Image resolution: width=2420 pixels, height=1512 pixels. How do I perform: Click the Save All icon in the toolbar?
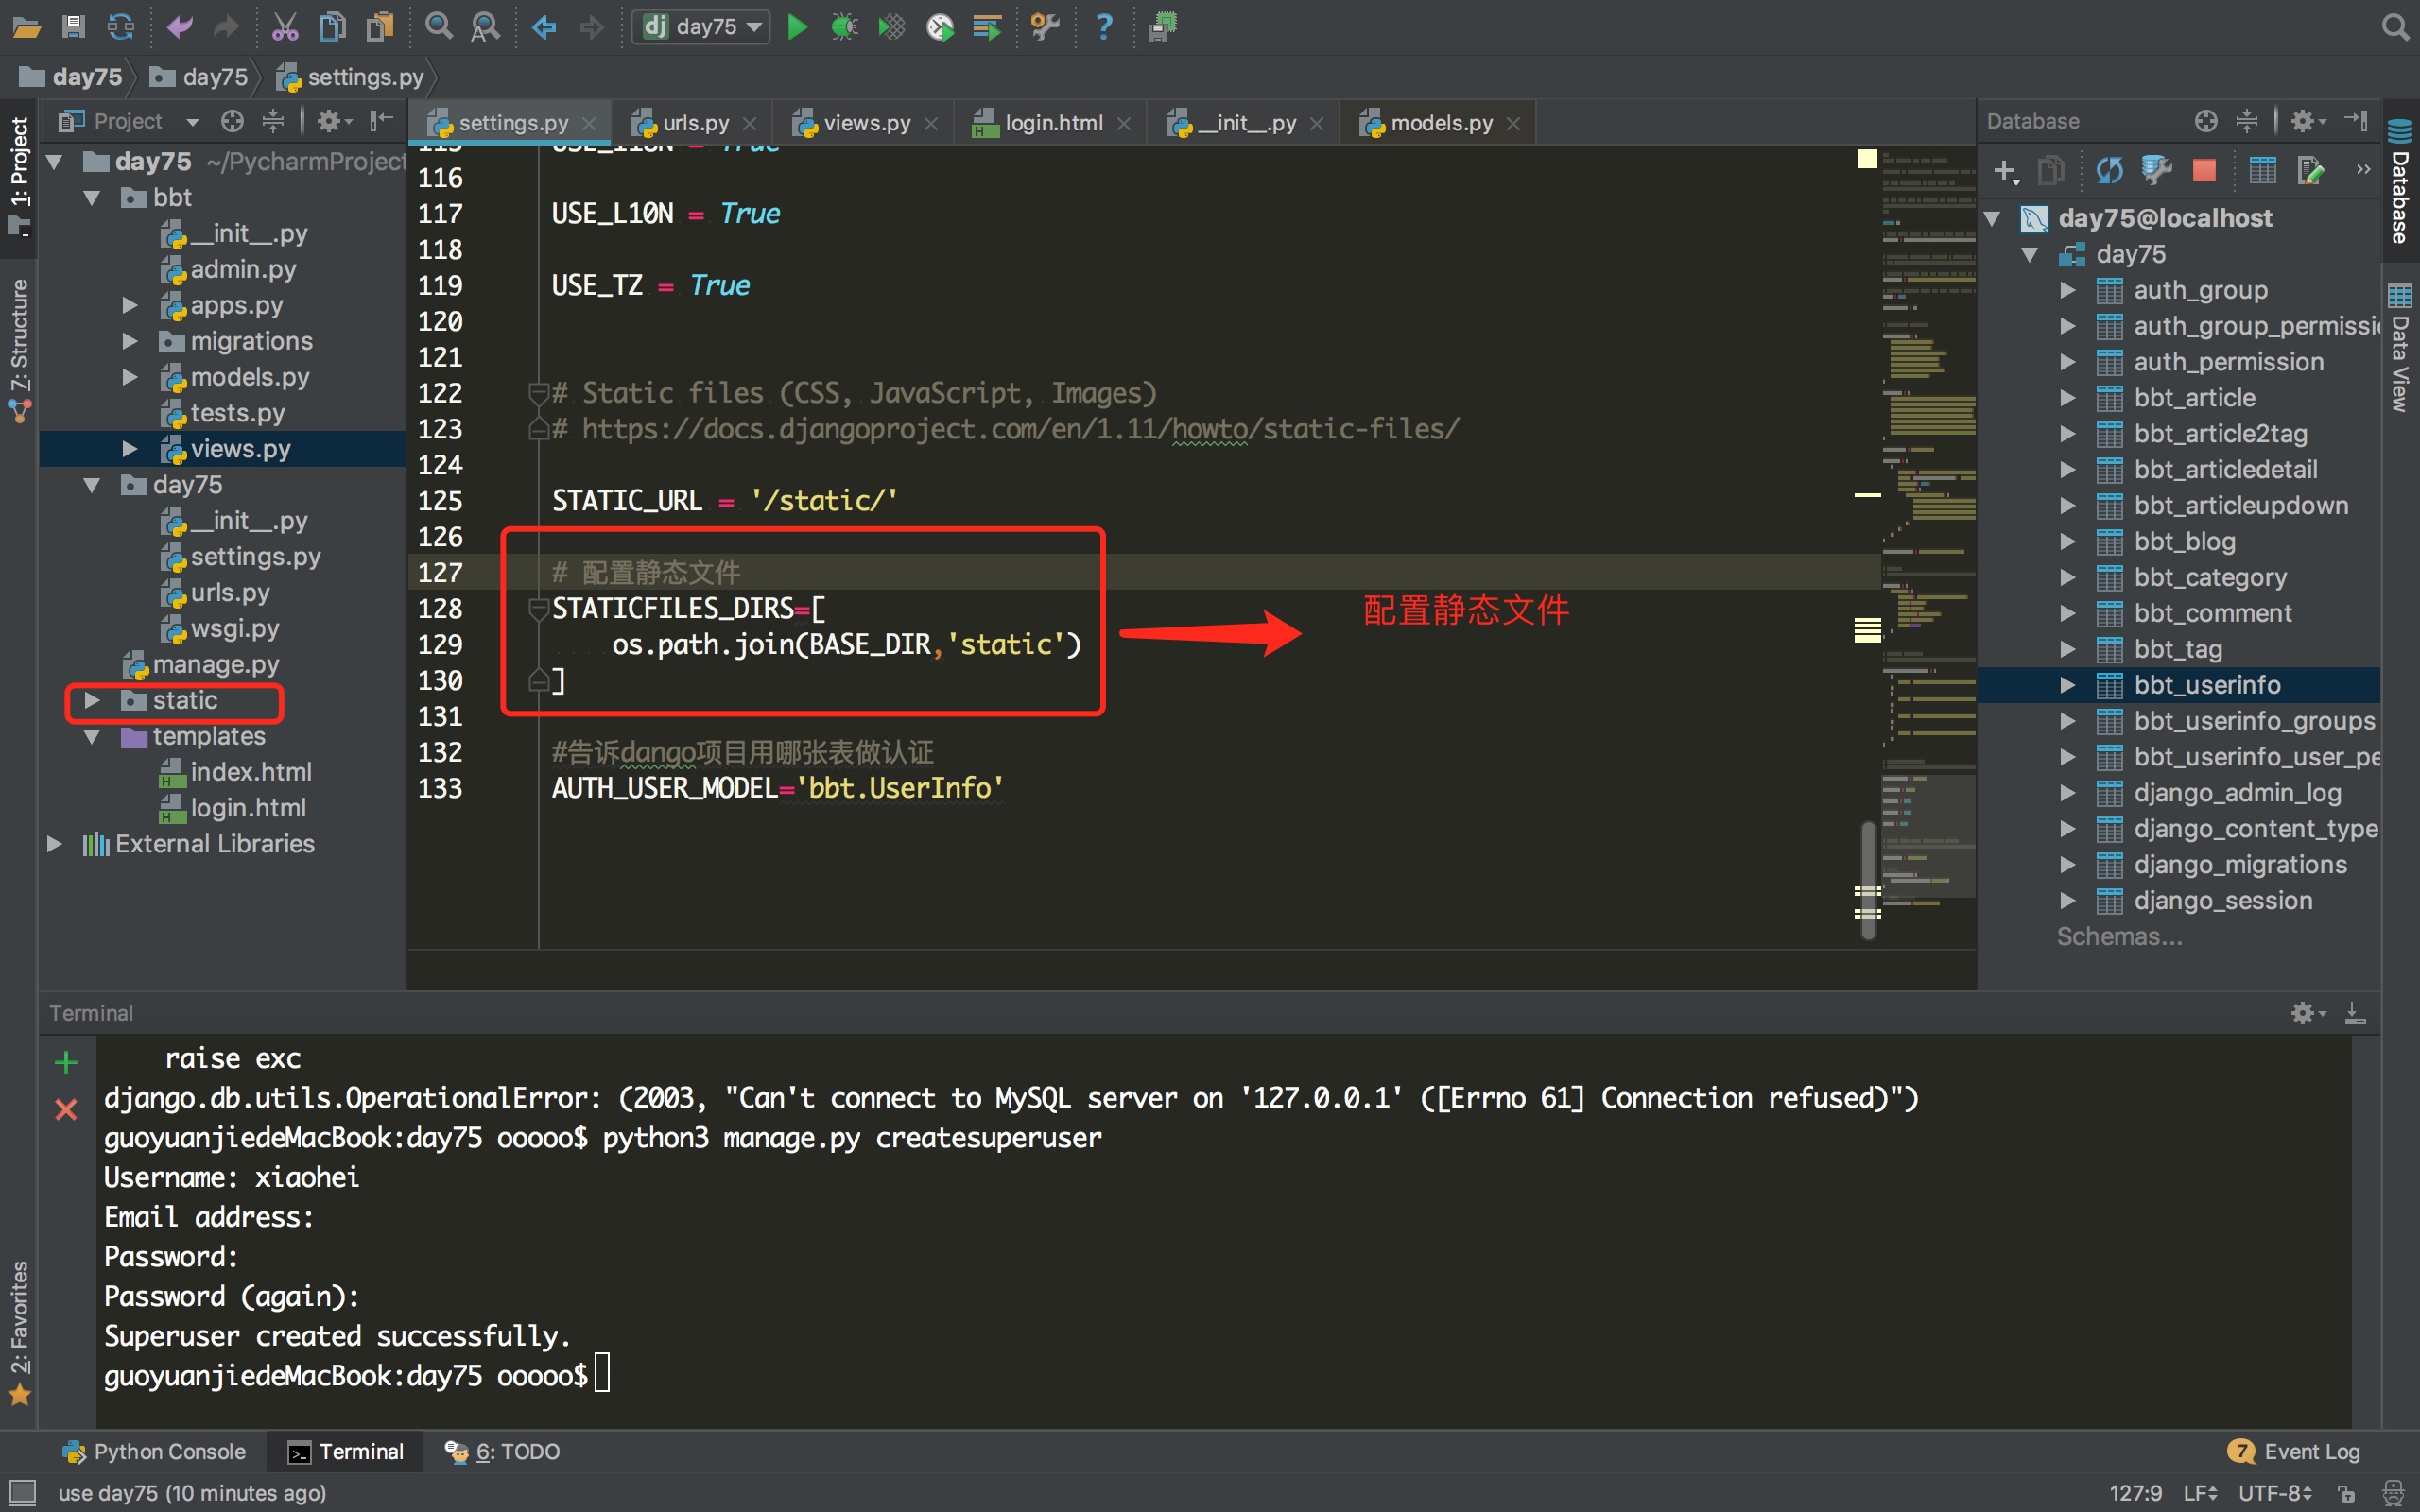[x=74, y=27]
